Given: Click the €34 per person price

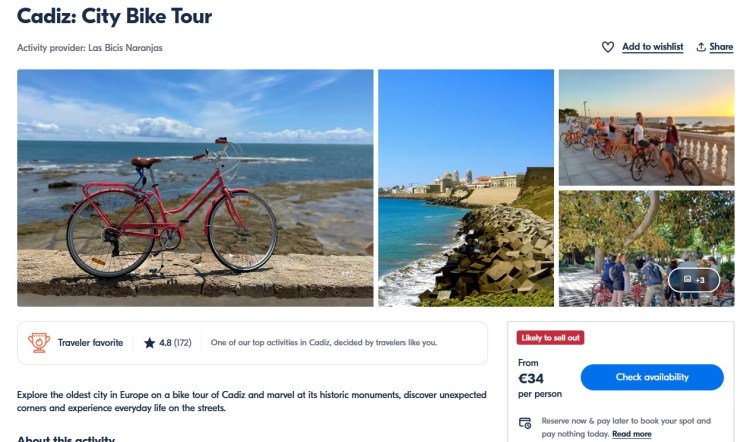Looking at the screenshot, I should [x=532, y=378].
